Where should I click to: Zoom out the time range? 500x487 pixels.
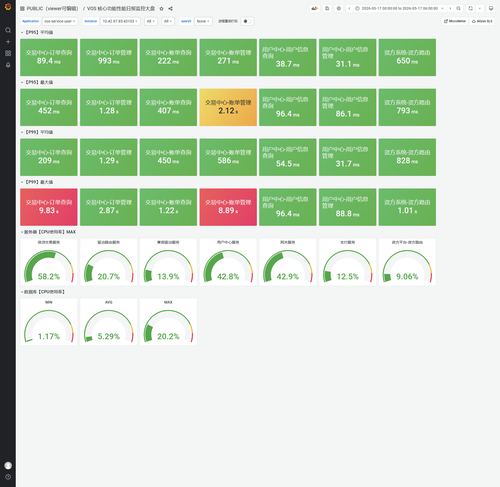pyautogui.click(x=458, y=8)
